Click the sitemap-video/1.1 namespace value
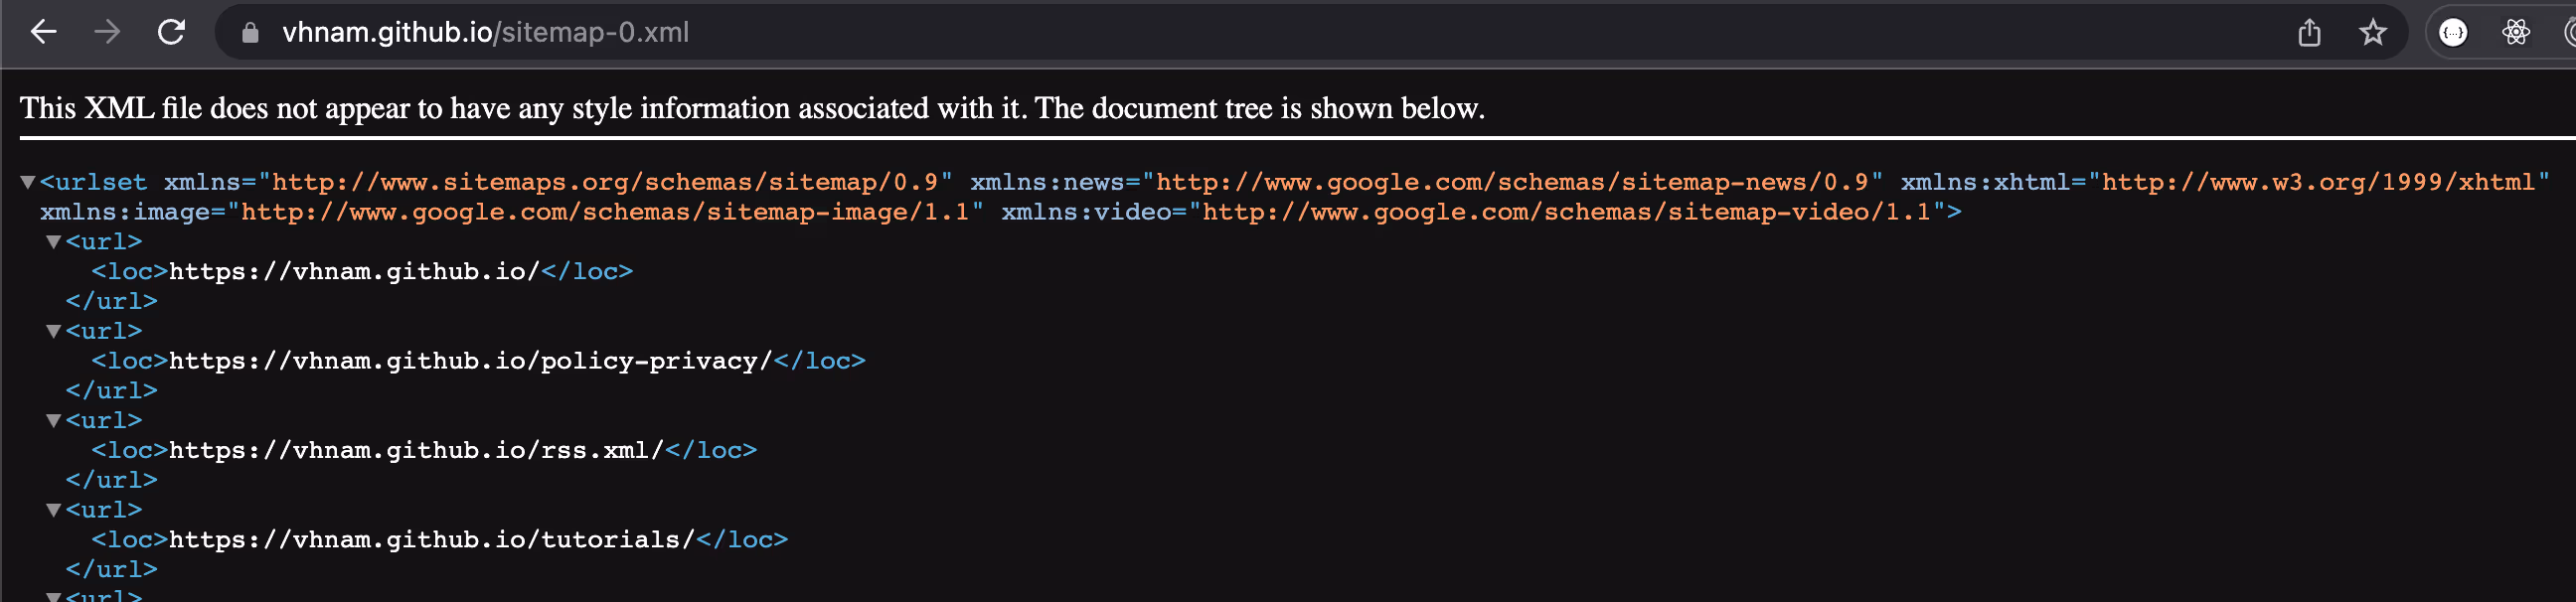 tap(1567, 212)
